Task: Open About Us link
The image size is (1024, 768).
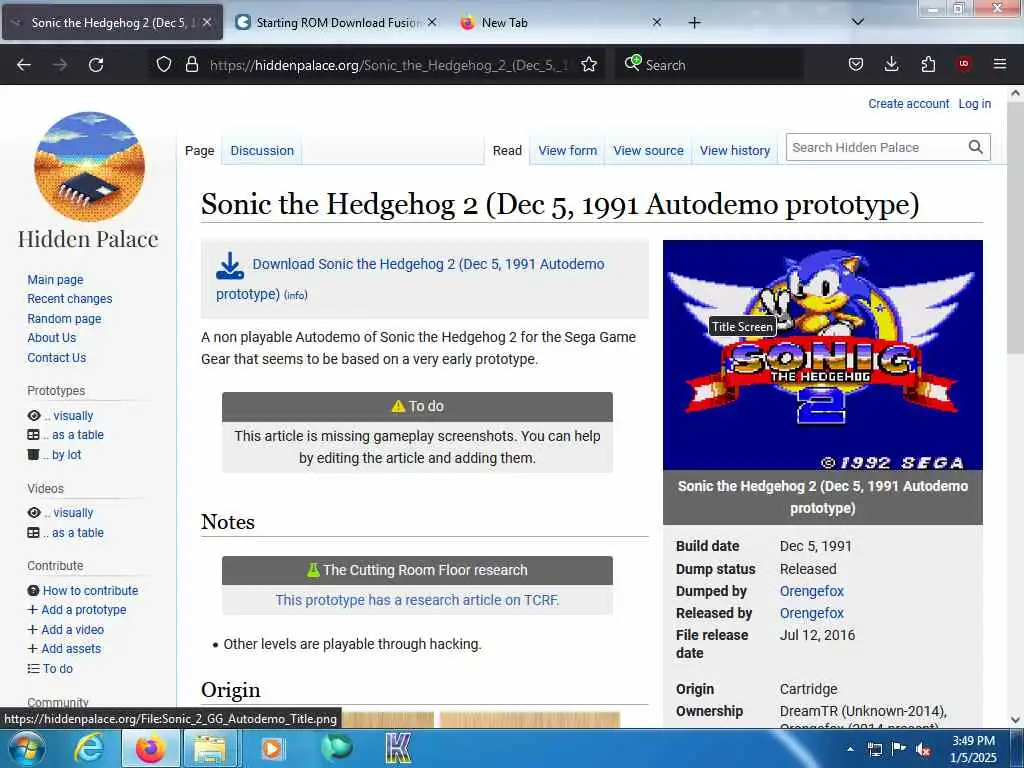Action: [x=52, y=338]
